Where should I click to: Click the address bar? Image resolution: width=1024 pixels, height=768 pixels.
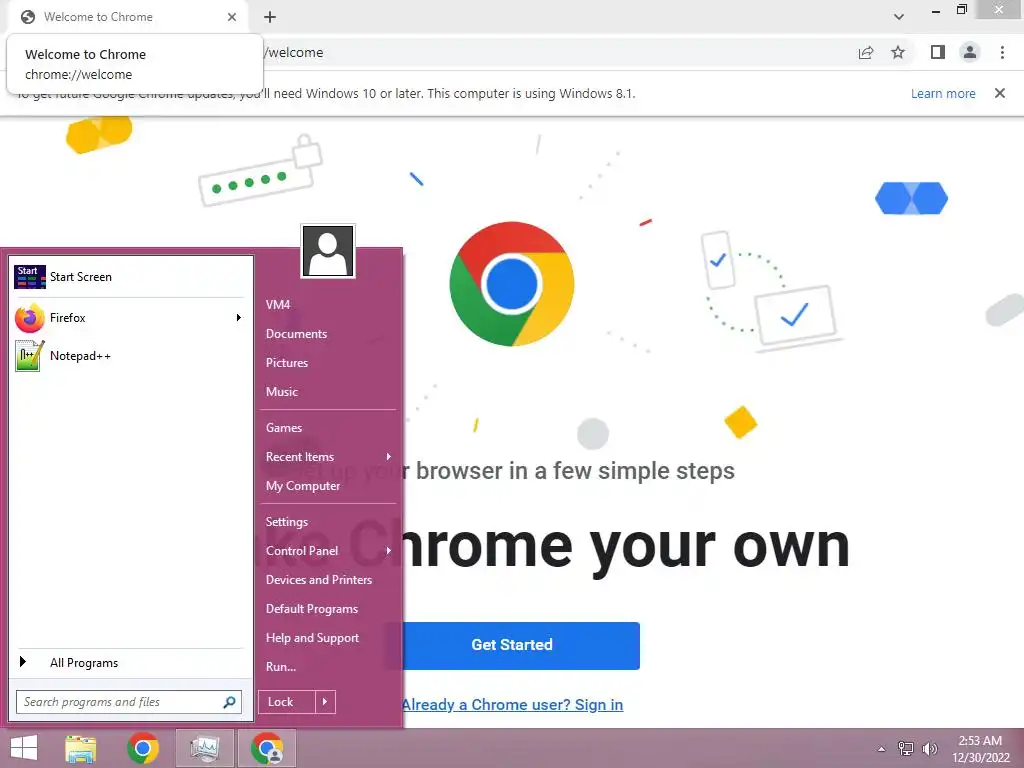(x=555, y=53)
